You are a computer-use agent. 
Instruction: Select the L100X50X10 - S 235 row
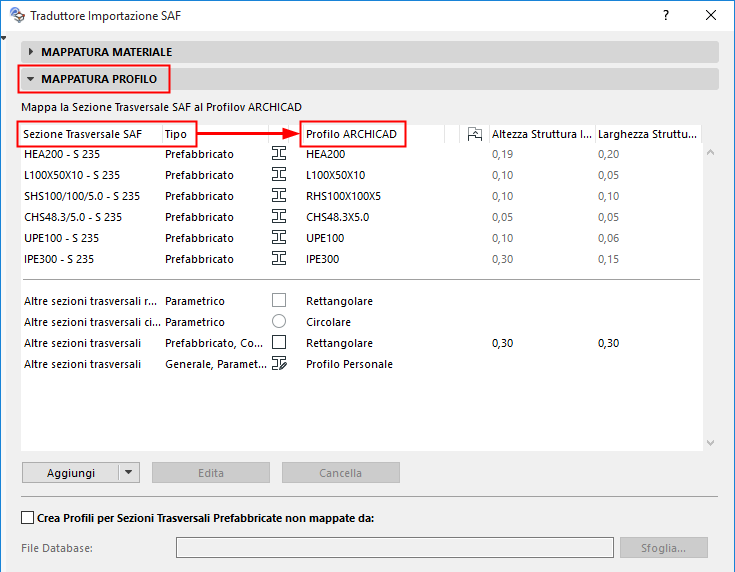click(x=362, y=175)
